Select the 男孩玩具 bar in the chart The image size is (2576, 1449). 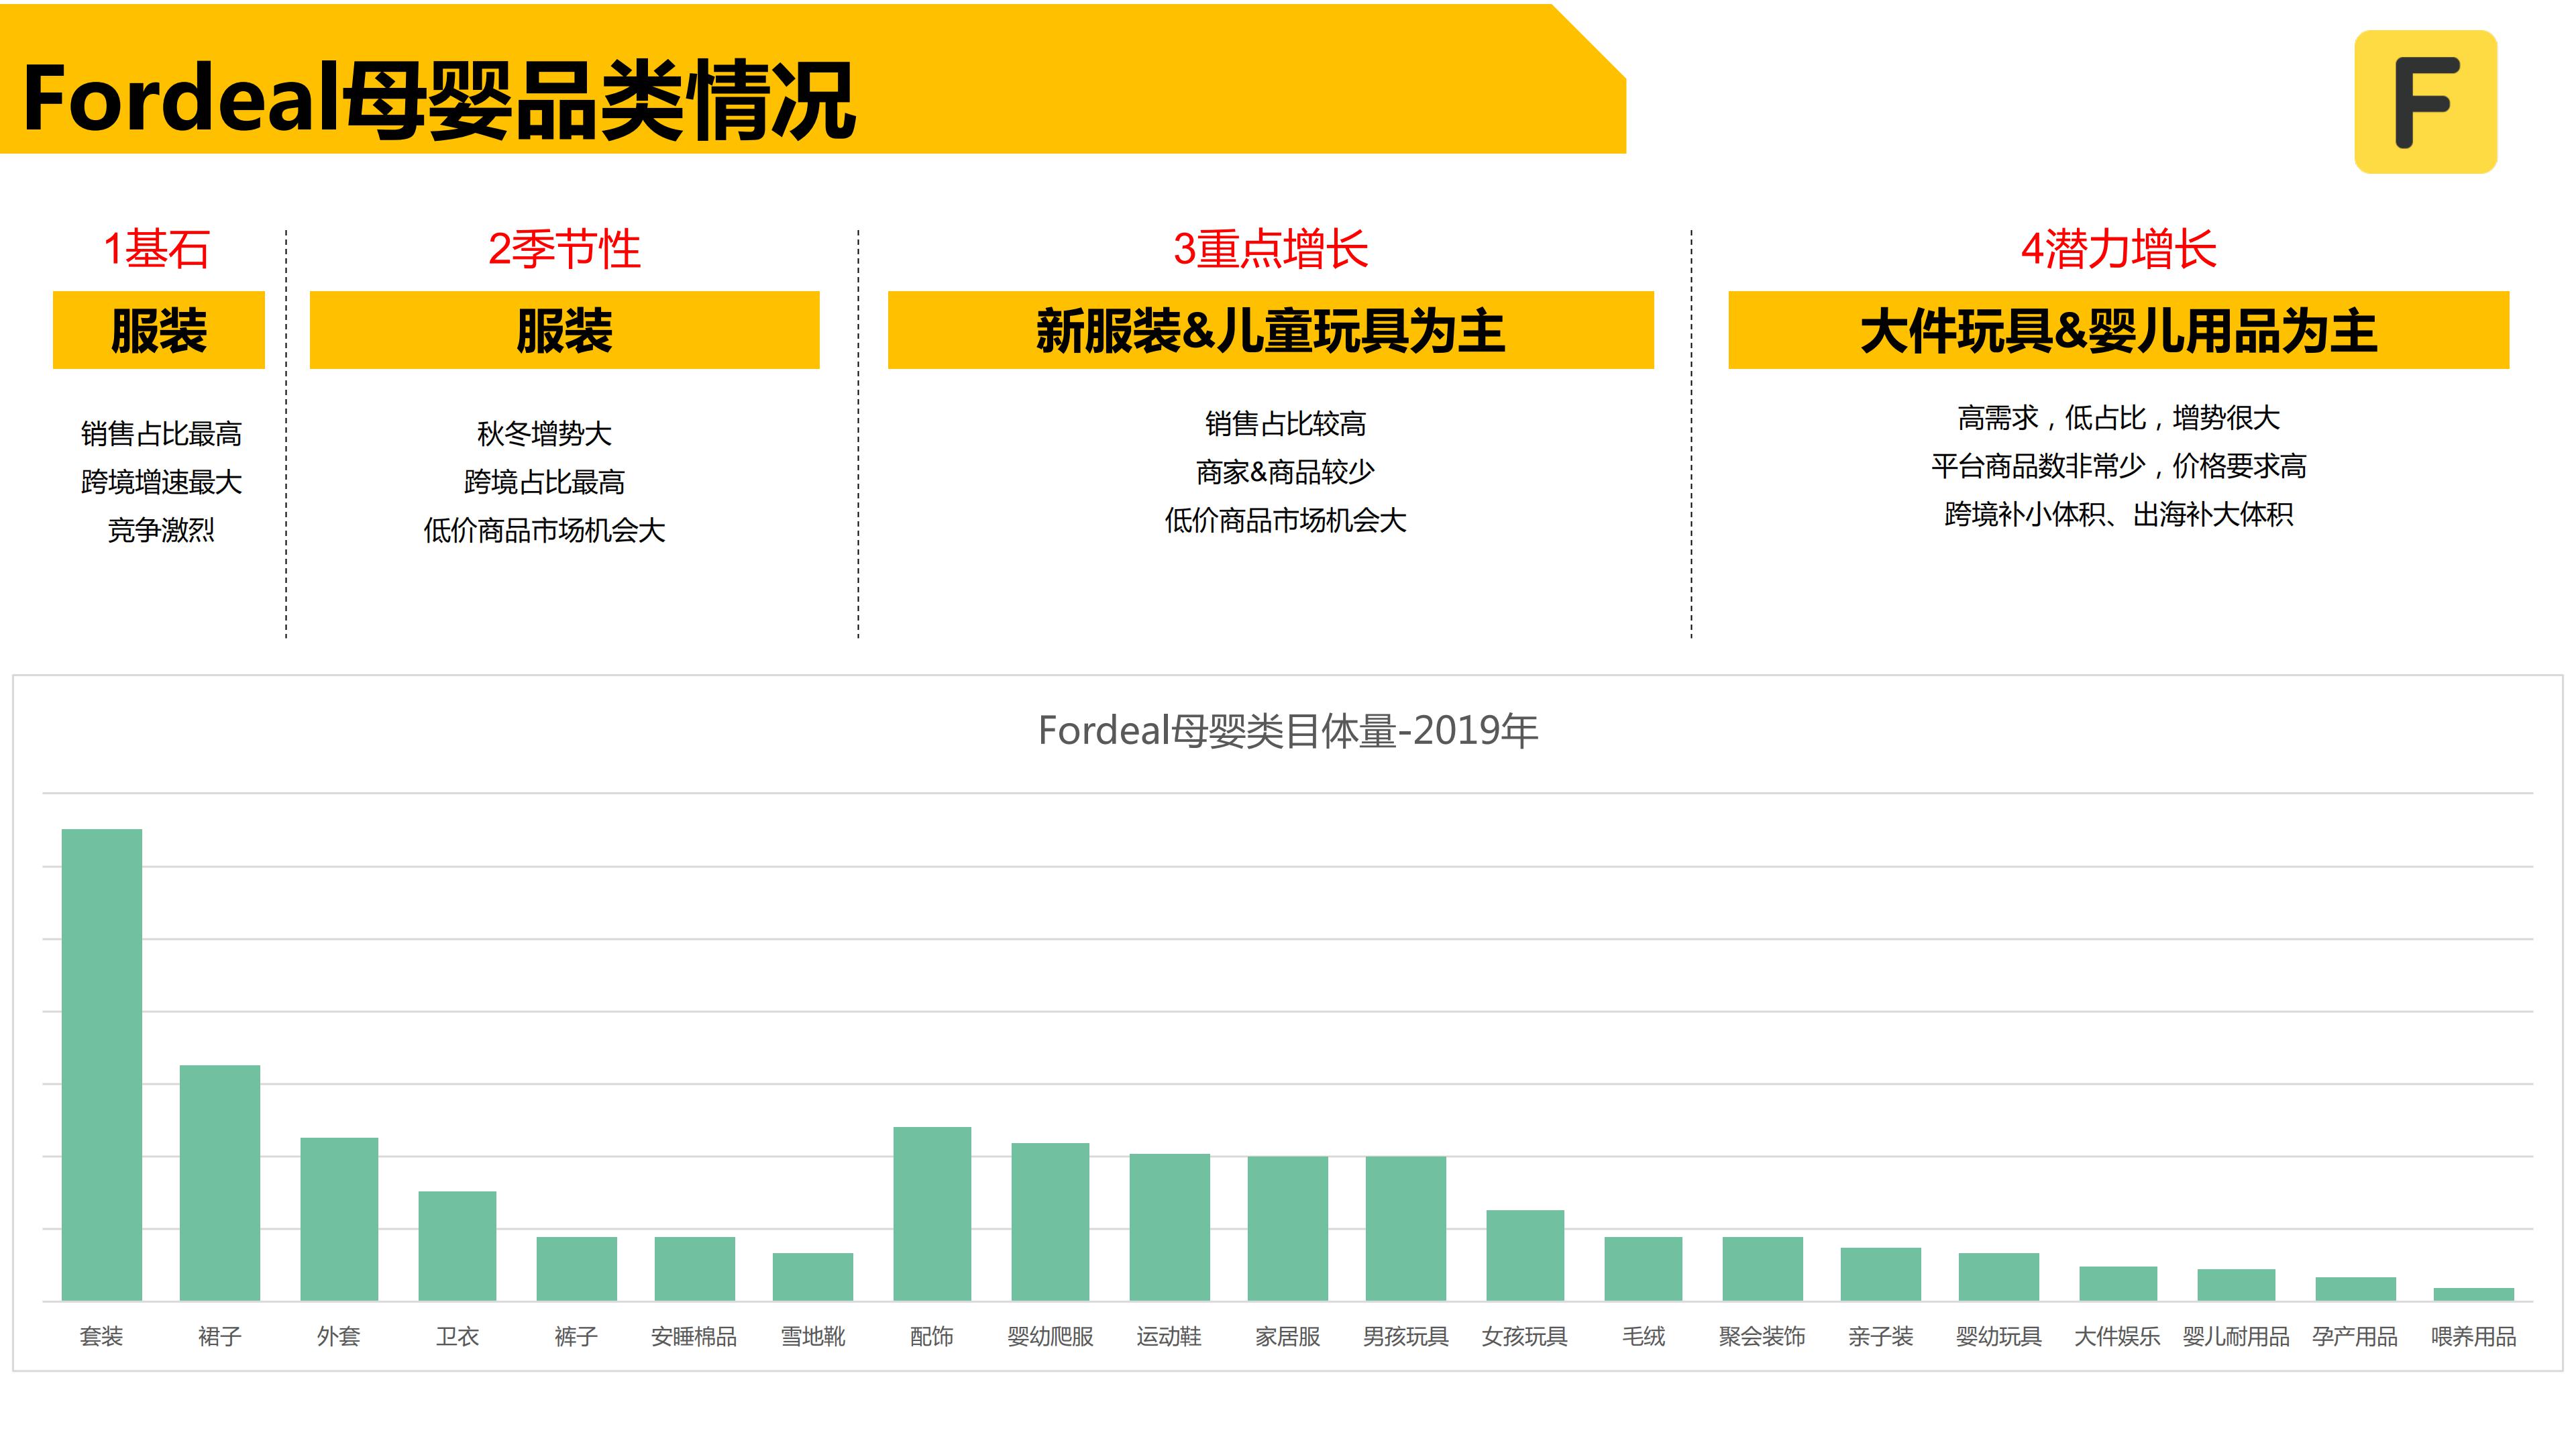[x=1406, y=1229]
